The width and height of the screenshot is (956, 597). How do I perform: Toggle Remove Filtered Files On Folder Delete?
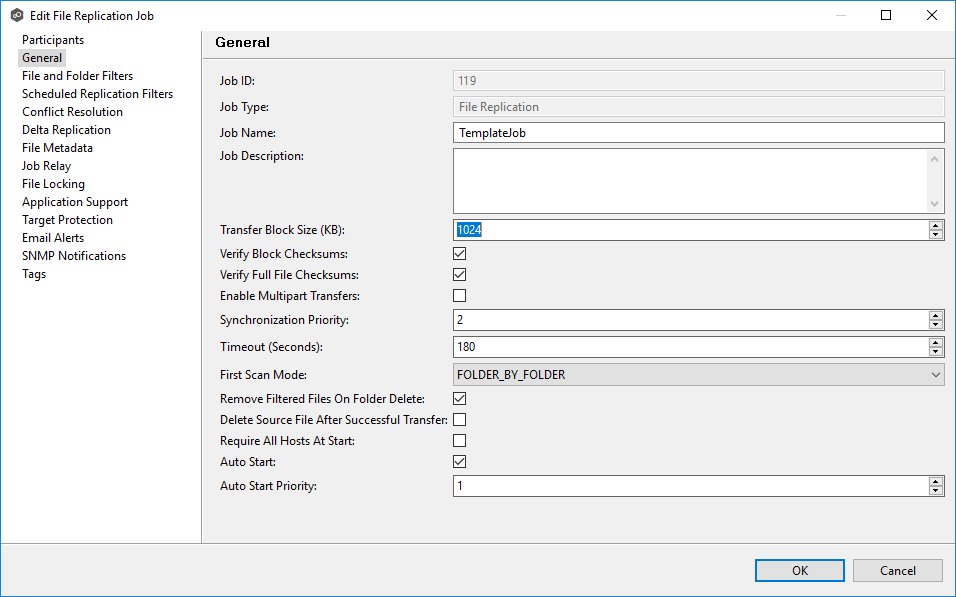click(460, 399)
